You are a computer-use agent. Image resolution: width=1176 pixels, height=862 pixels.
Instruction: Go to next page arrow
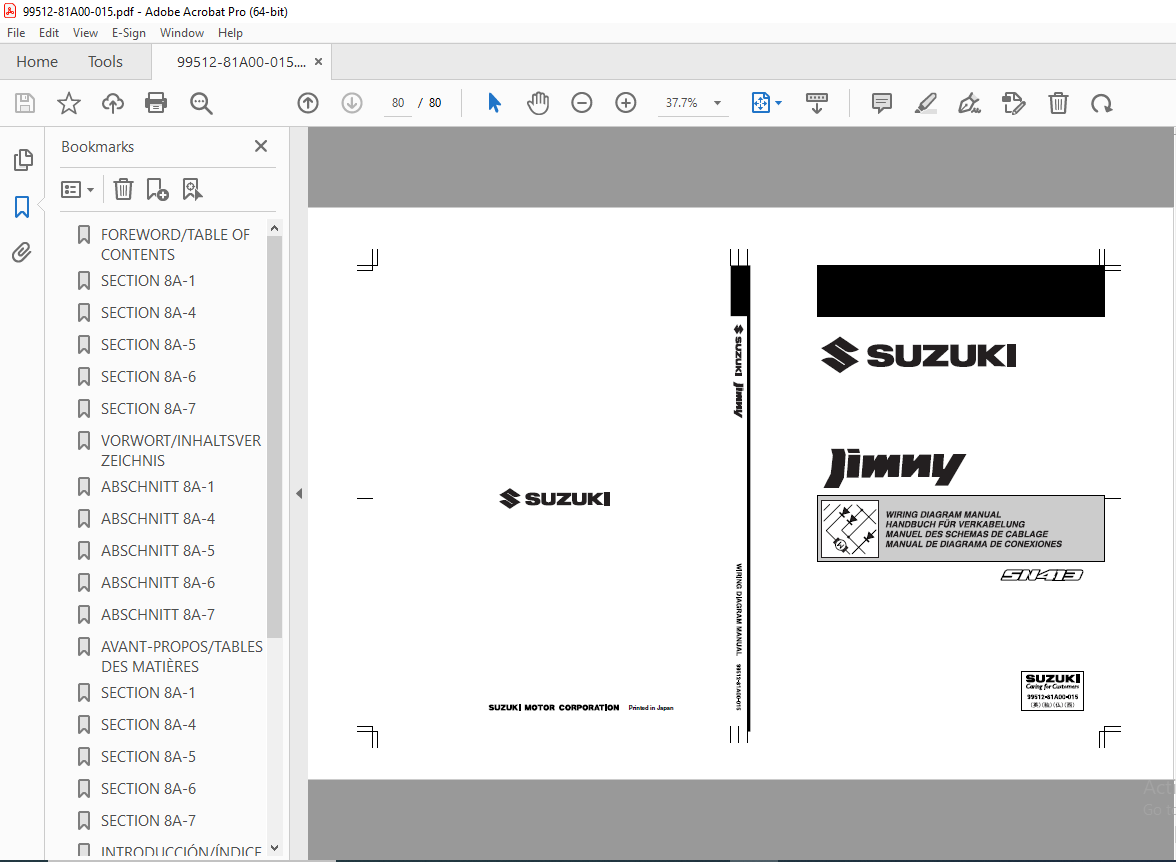tap(352, 103)
